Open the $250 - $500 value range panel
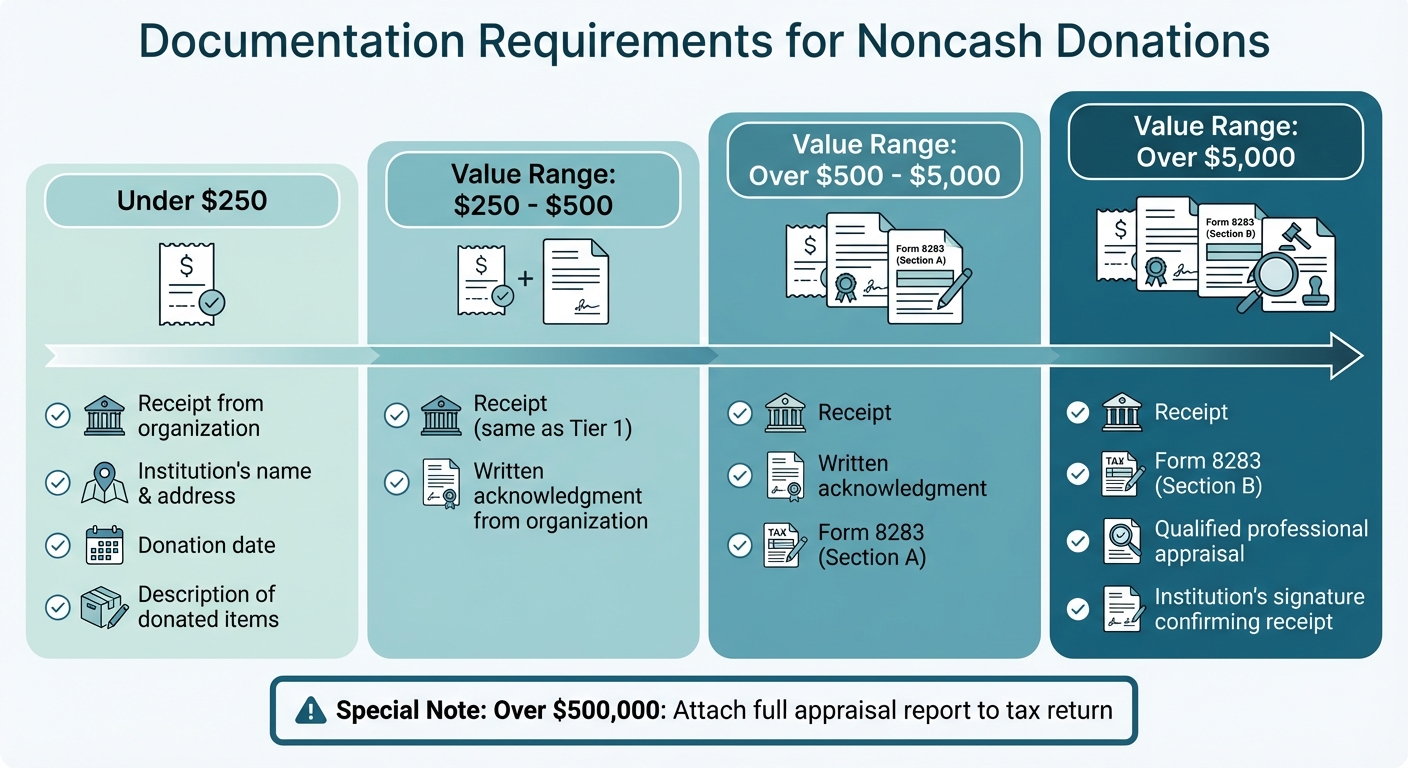Viewport: 1408px width, 768px height. click(x=533, y=188)
